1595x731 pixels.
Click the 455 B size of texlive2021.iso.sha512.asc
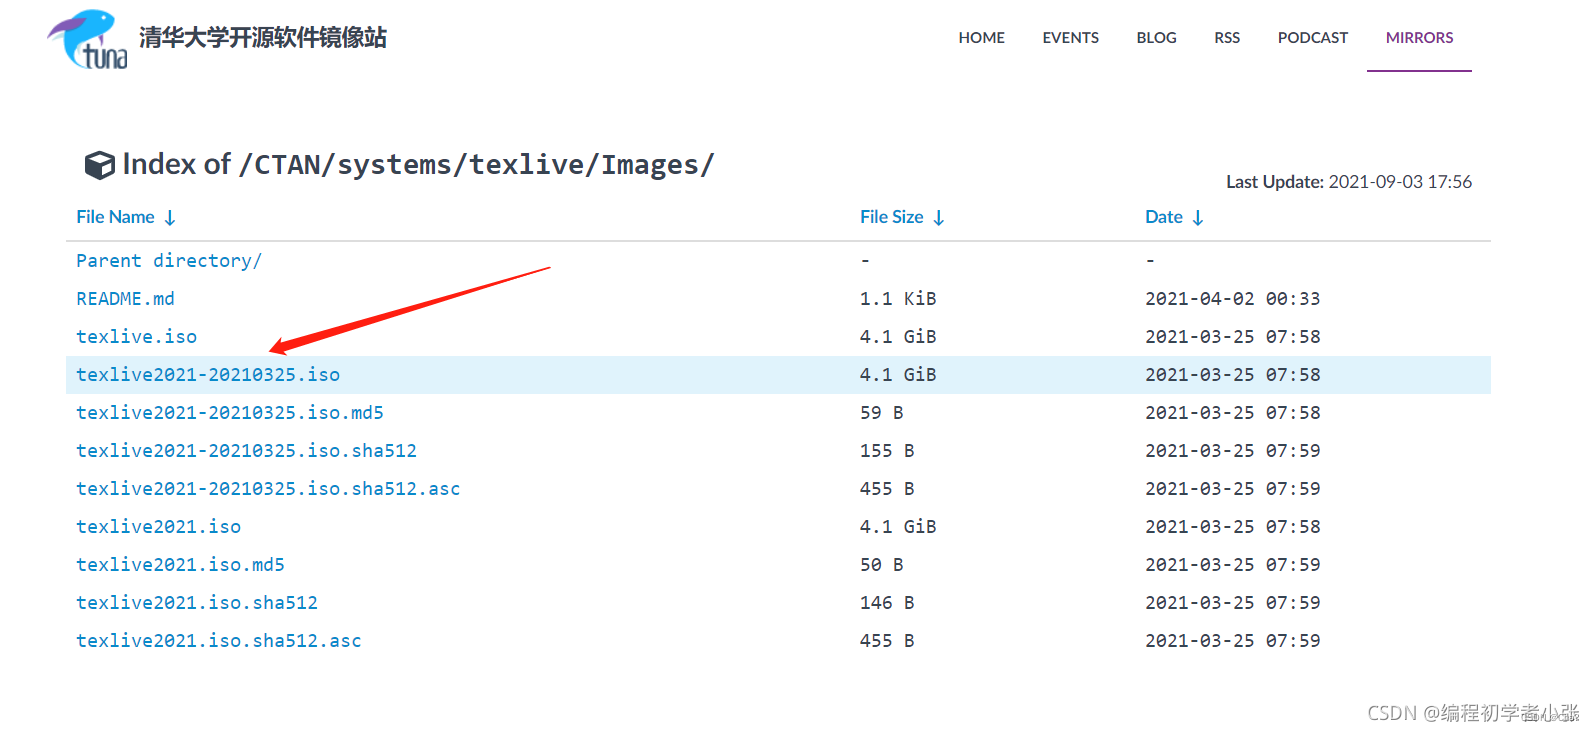click(x=887, y=641)
